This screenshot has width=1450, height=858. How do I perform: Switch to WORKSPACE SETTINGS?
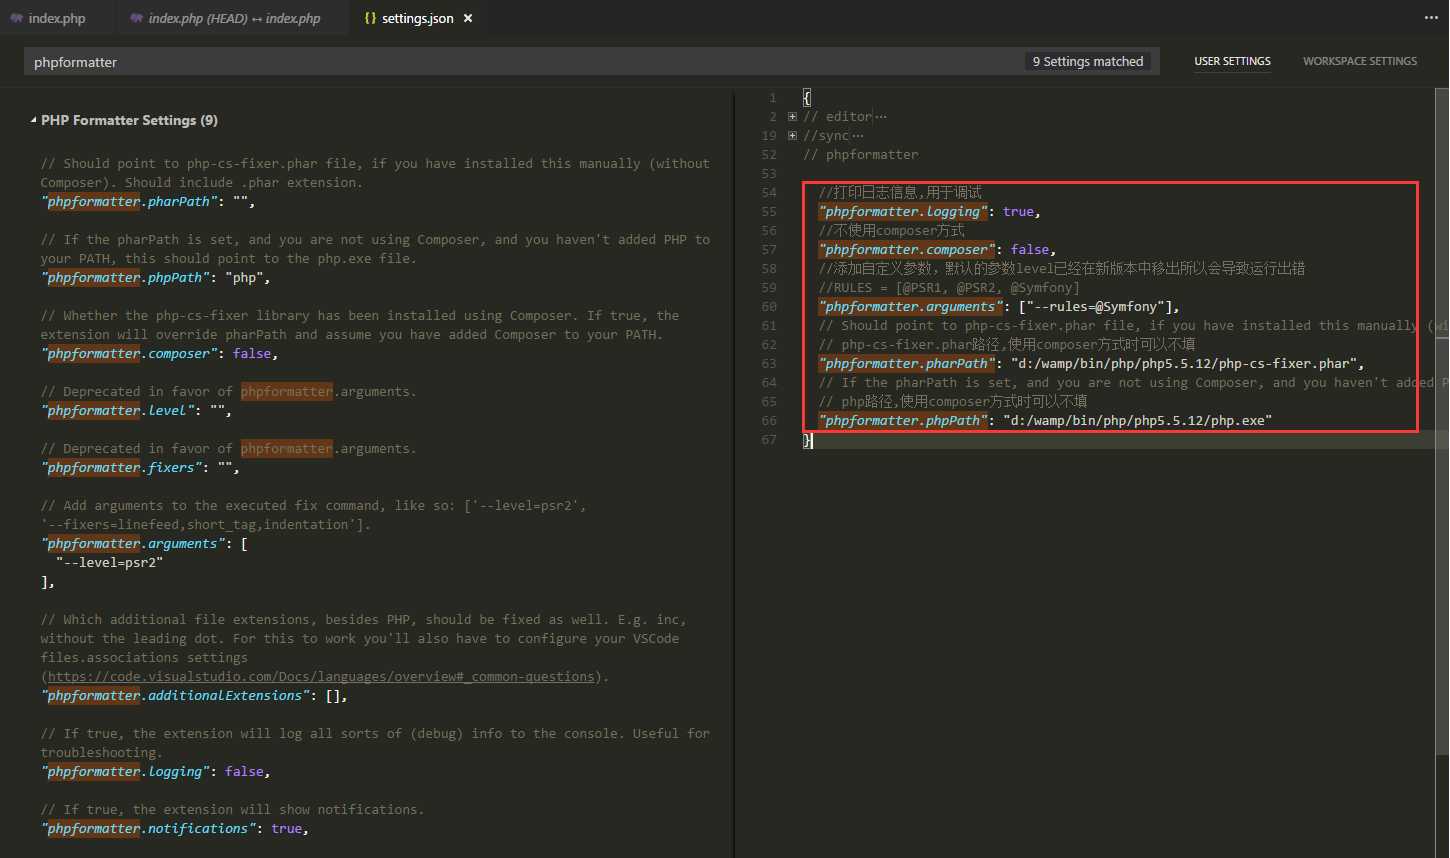[1359, 61]
